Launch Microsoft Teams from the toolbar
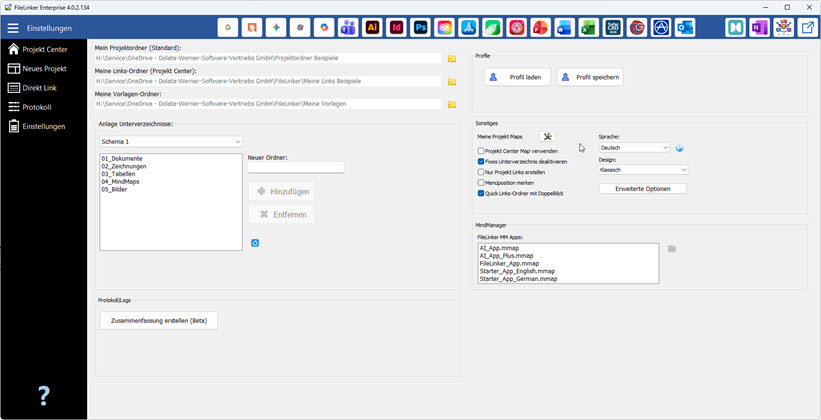The width and height of the screenshot is (821, 420). coord(348,28)
